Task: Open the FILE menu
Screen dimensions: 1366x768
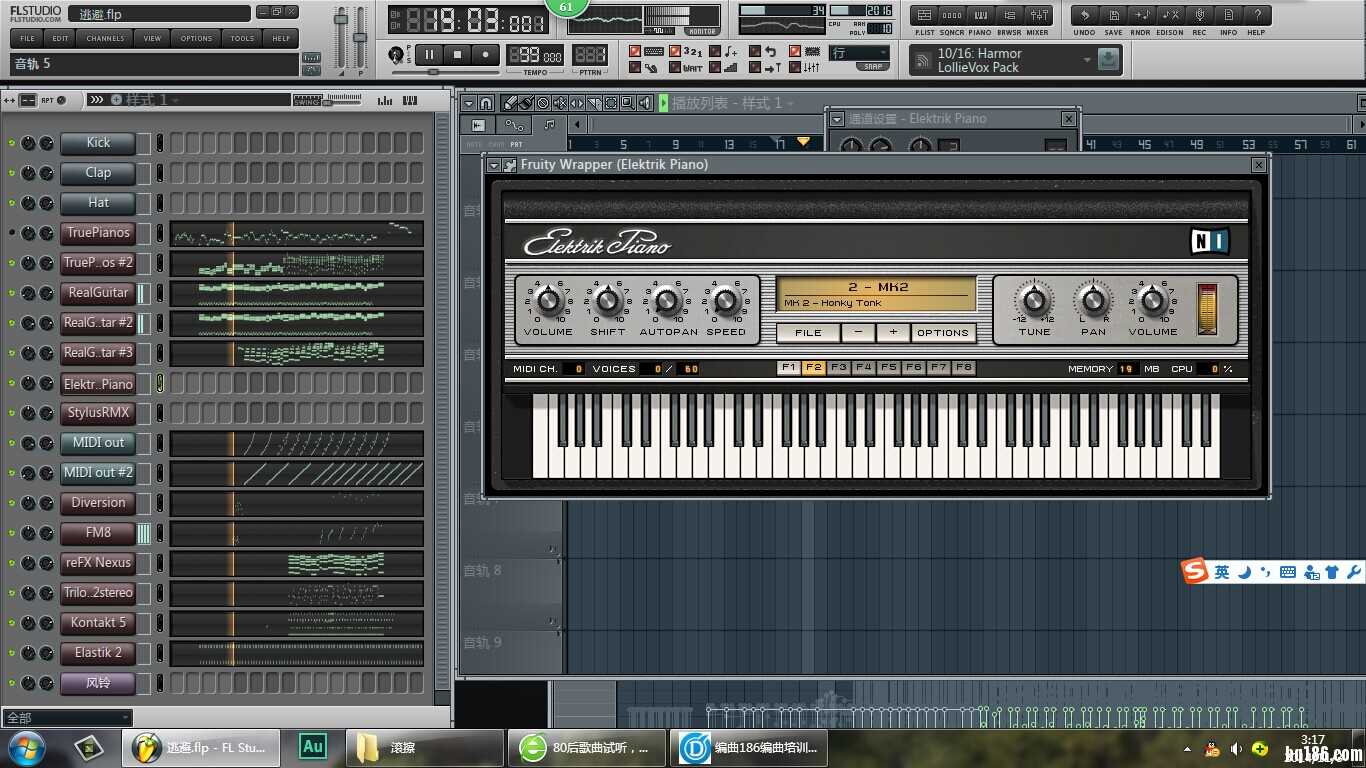Action: tap(28, 38)
